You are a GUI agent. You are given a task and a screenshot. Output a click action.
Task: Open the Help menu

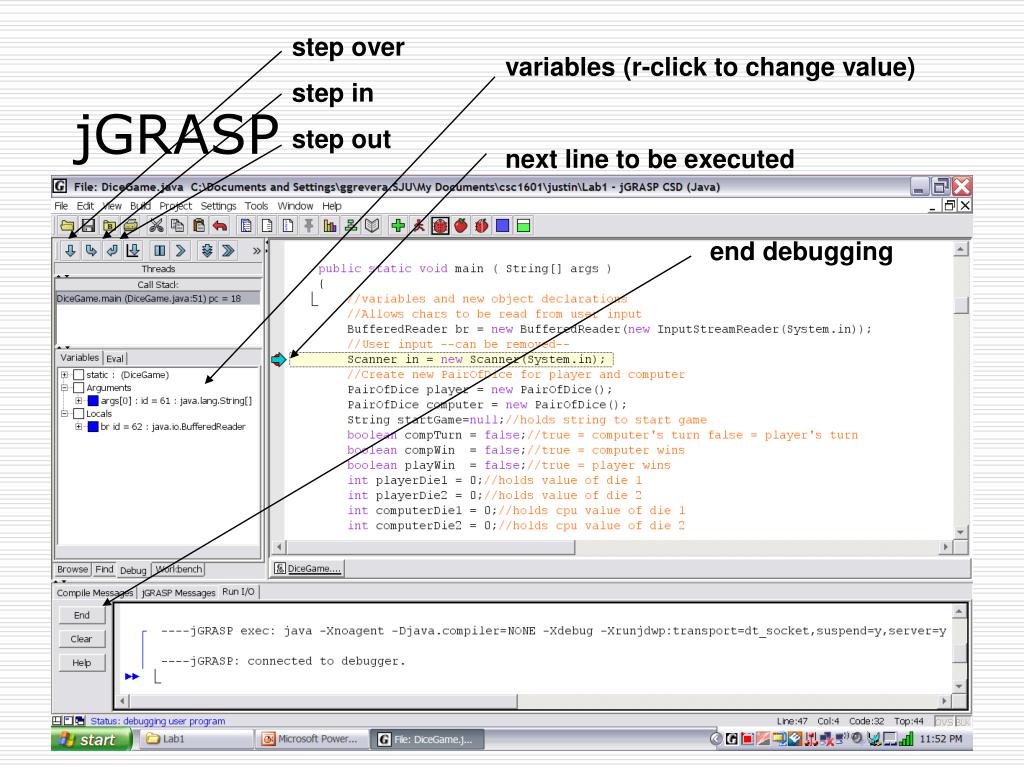click(332, 206)
